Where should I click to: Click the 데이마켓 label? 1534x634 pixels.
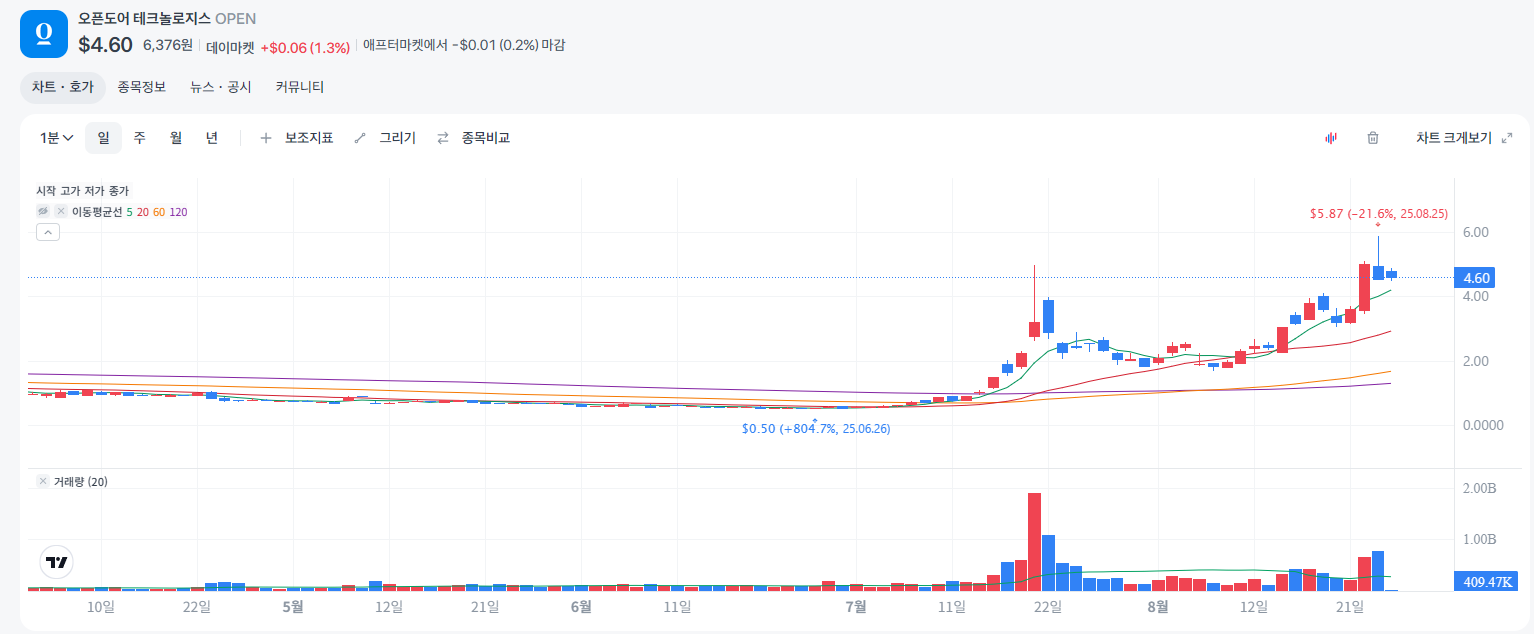click(230, 46)
